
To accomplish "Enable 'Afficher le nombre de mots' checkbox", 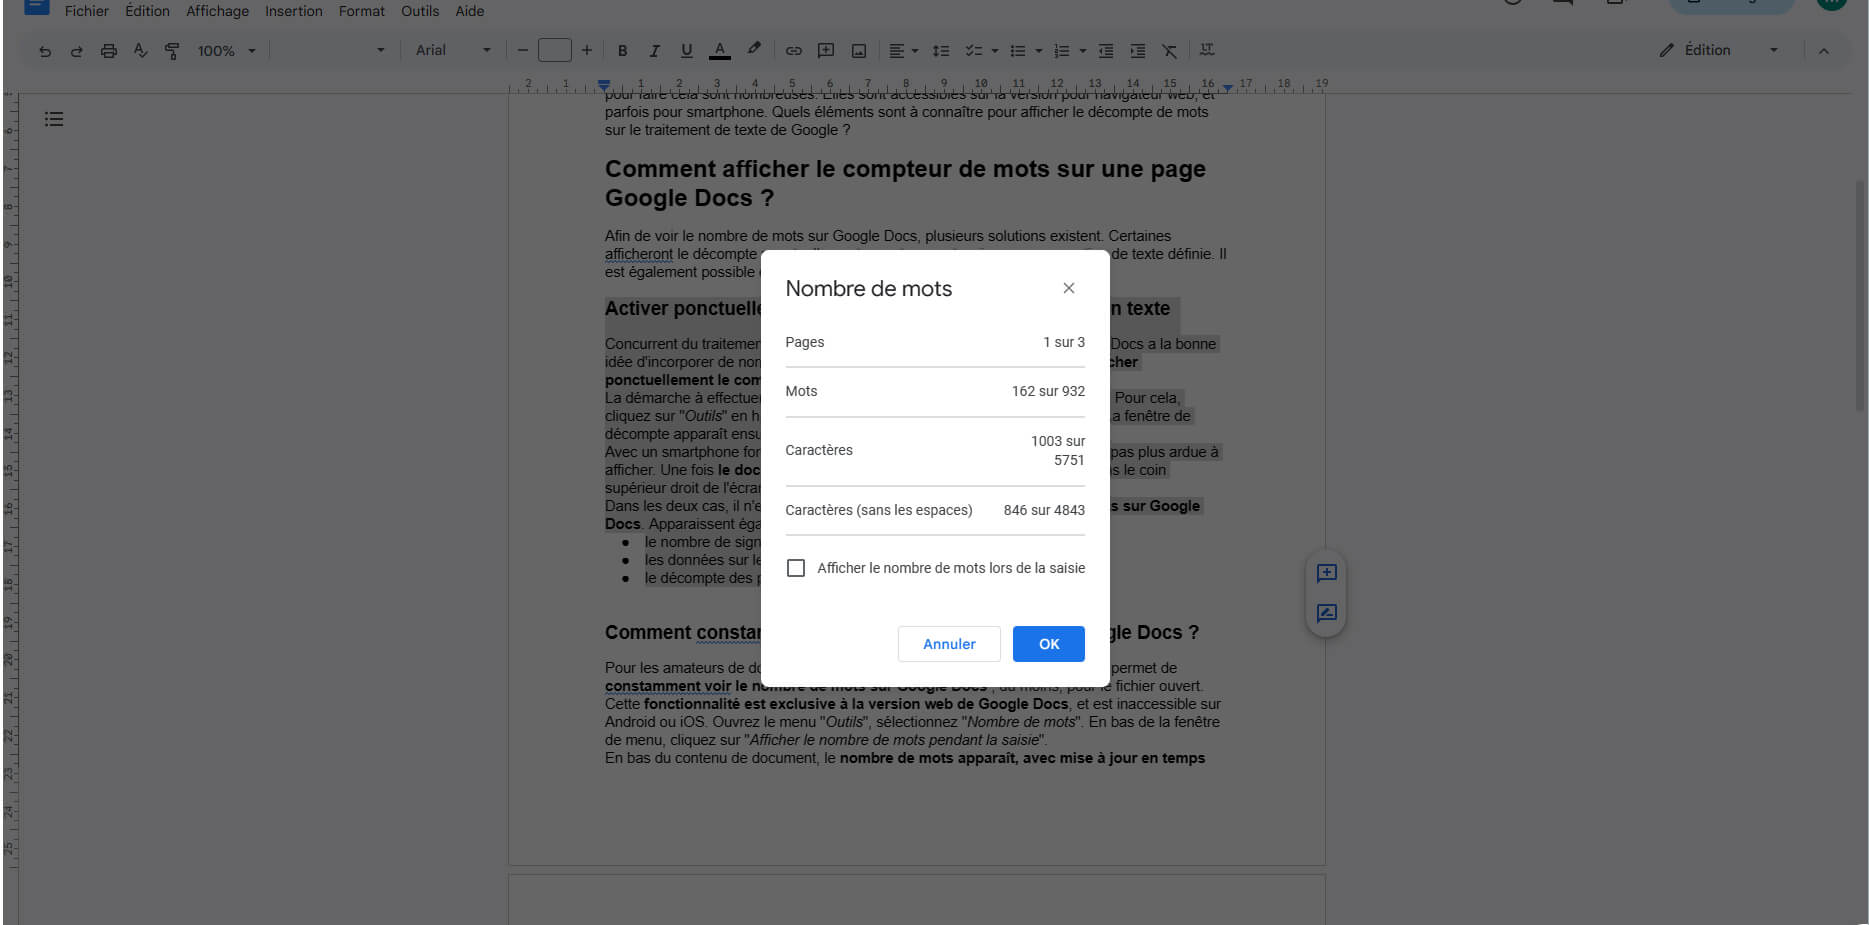I will point(796,568).
